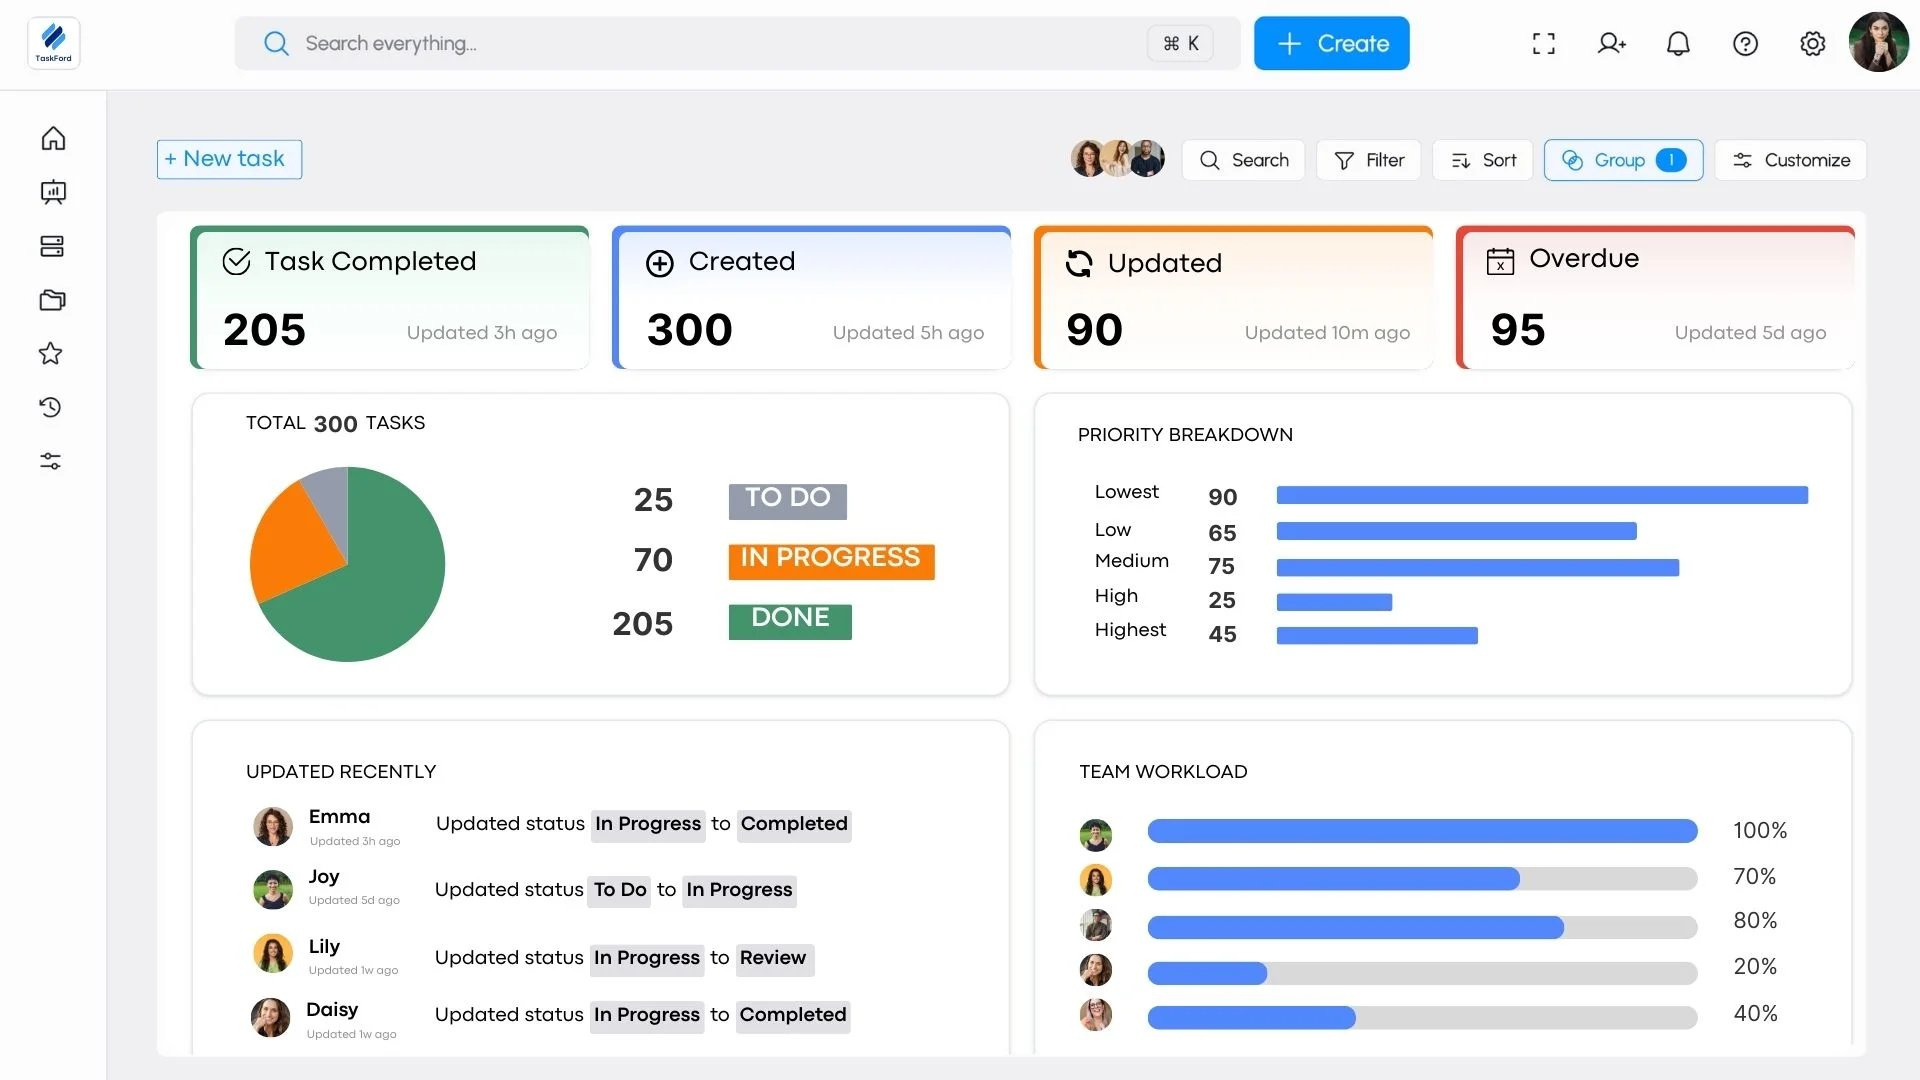Image resolution: width=1920 pixels, height=1080 pixels.
Task: Click the New task button
Action: 229,159
